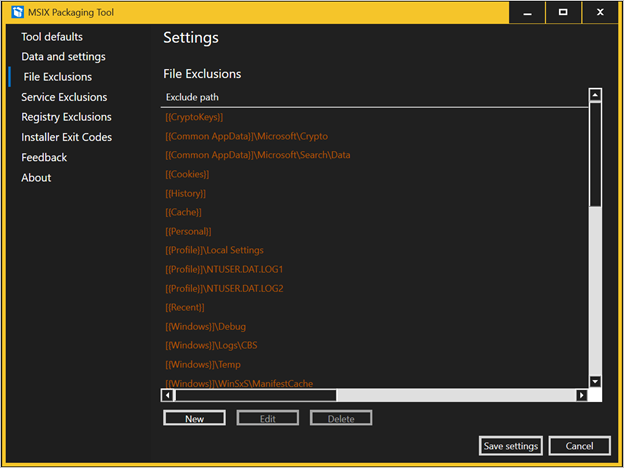Click the New exclusion button
The height and width of the screenshot is (468, 624).
(194, 418)
